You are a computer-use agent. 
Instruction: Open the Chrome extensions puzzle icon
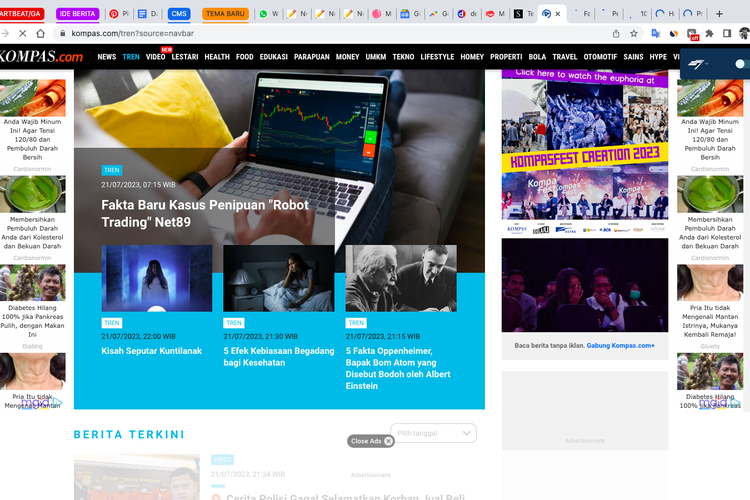(x=709, y=33)
